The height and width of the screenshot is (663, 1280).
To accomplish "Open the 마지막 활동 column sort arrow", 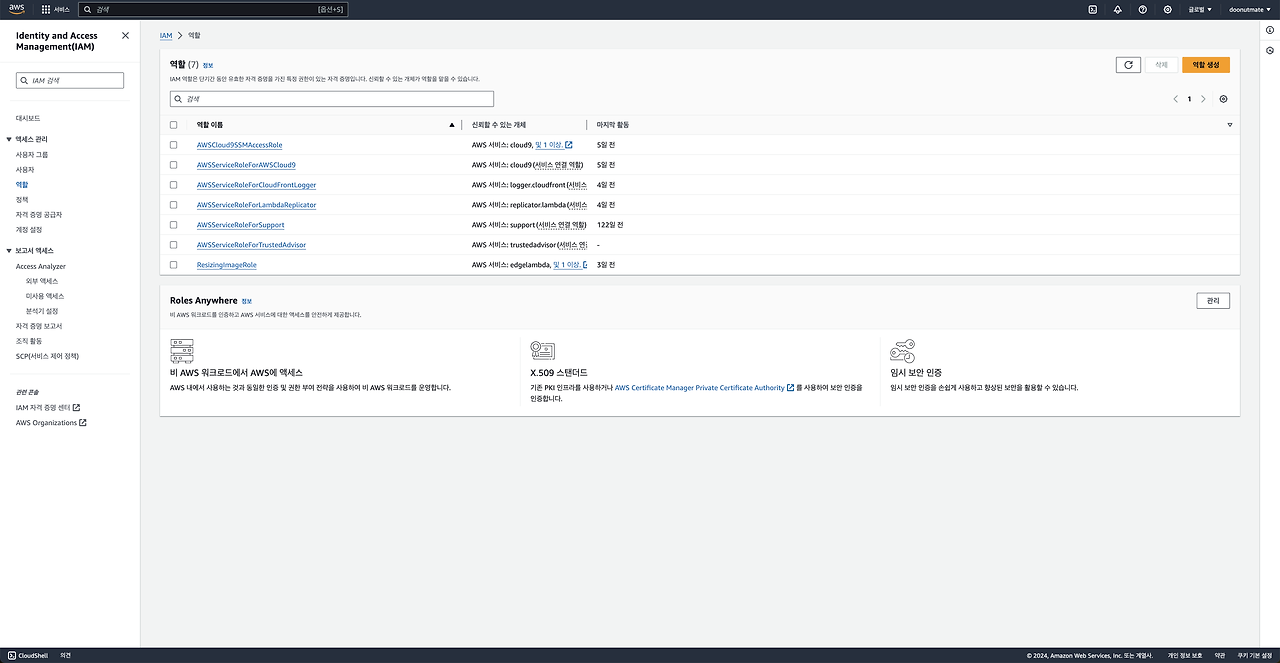I will (x=1229, y=125).
